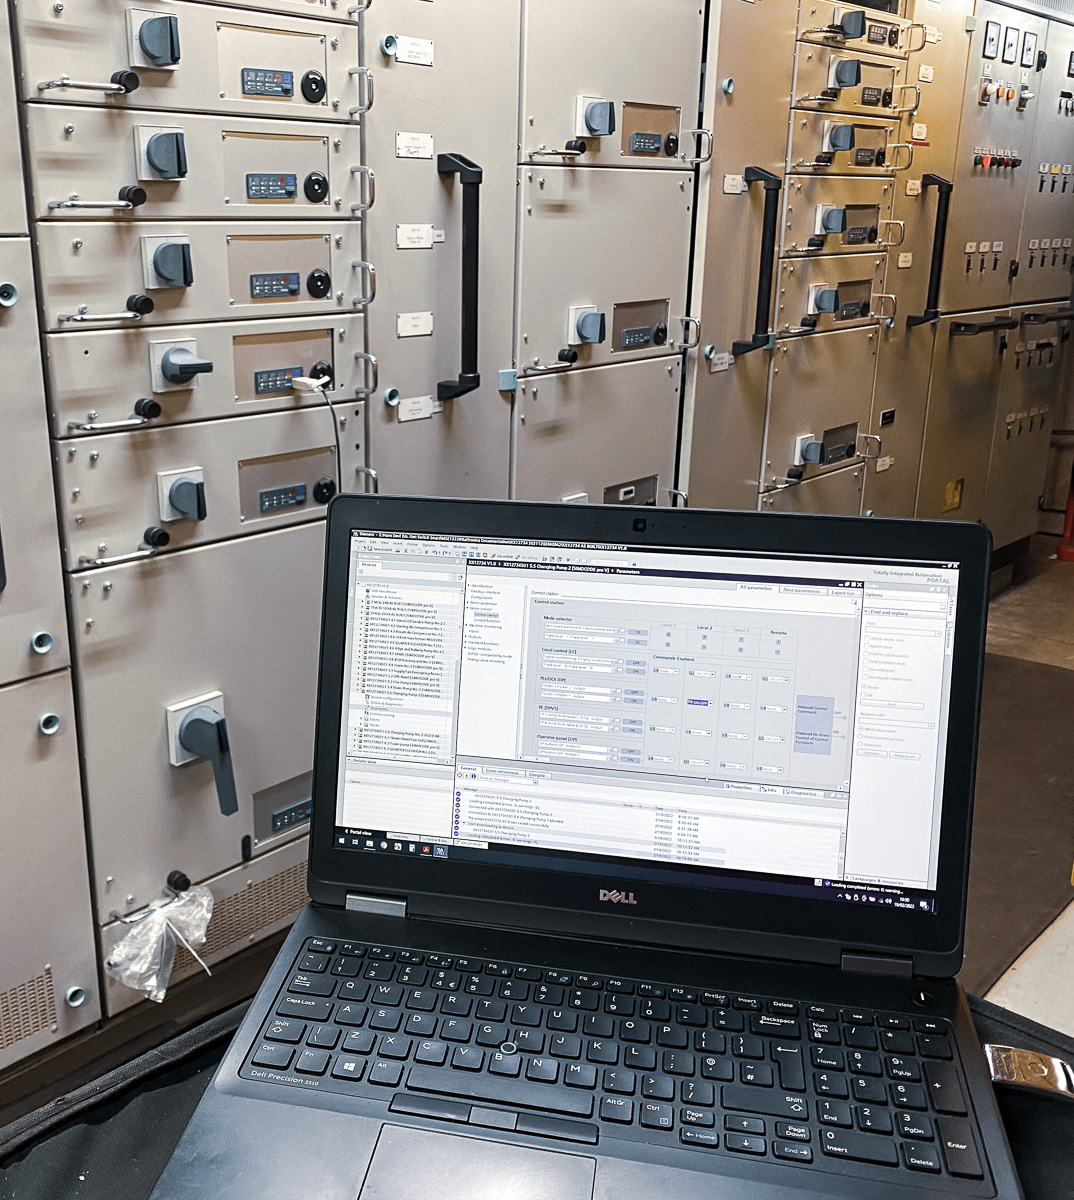Switch to Portal view
This screenshot has width=1074, height=1200.
coord(359,832)
